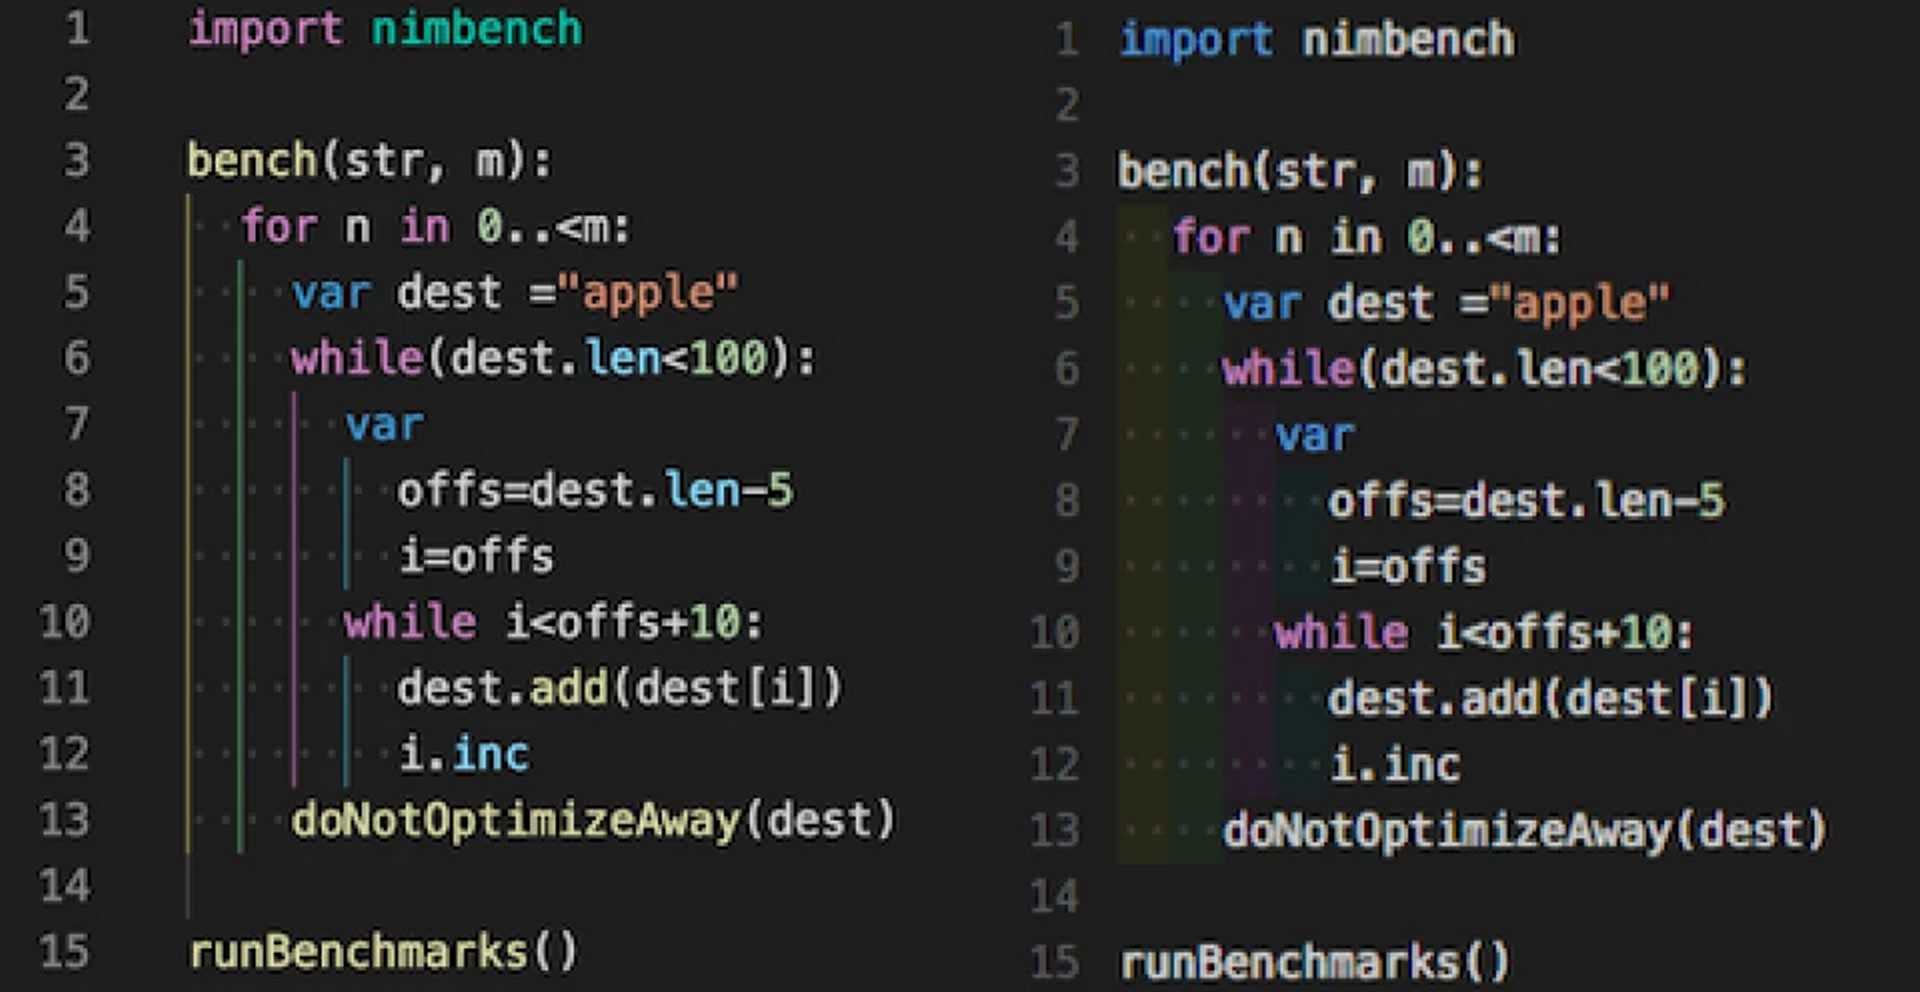Viewport: 1920px width, 992px height.
Task: Select line number 1 in left editor gutter
Action: (x=78, y=28)
